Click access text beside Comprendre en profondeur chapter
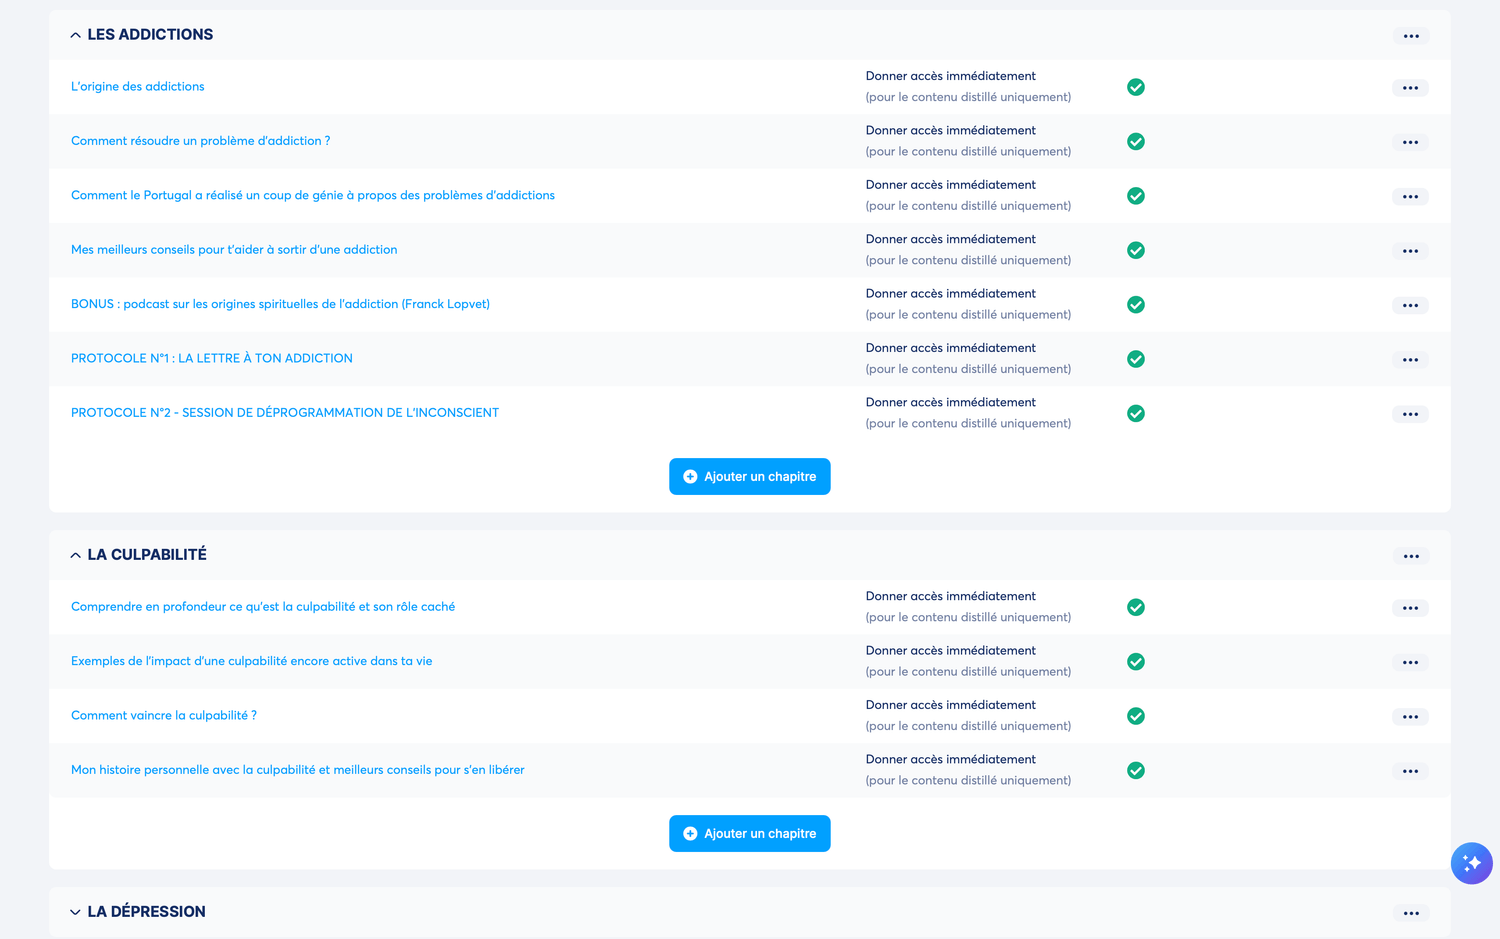Screen dimensions: 1500x939 tap(968, 607)
